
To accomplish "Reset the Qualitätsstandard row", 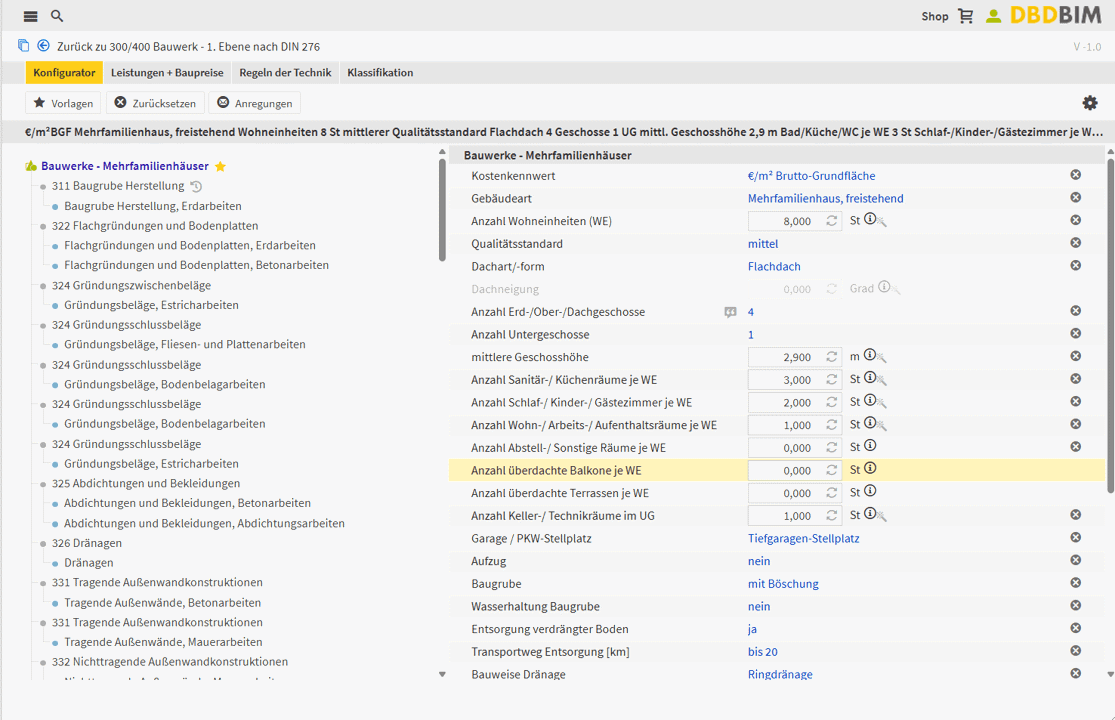I will tap(1076, 243).
